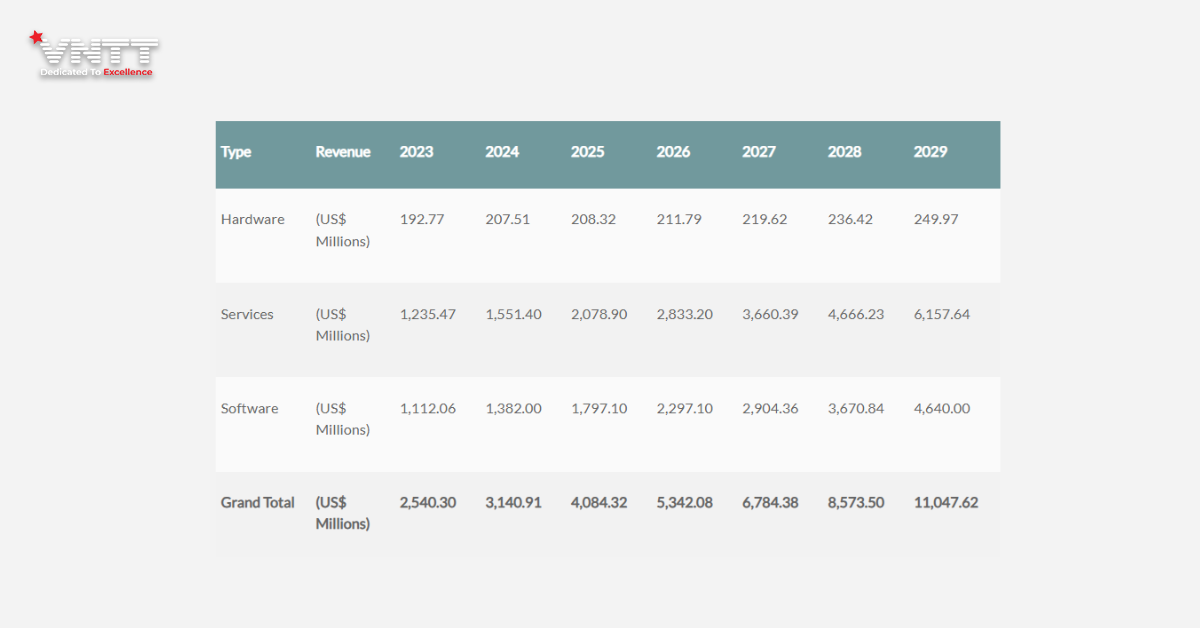Screen dimensions: 1200x628
Task: Click Software 2024 value 1,382.00
Action: [513, 408]
